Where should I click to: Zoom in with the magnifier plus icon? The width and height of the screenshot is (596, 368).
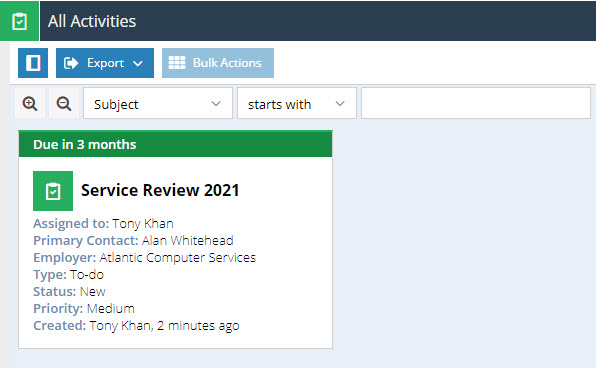click(x=30, y=103)
